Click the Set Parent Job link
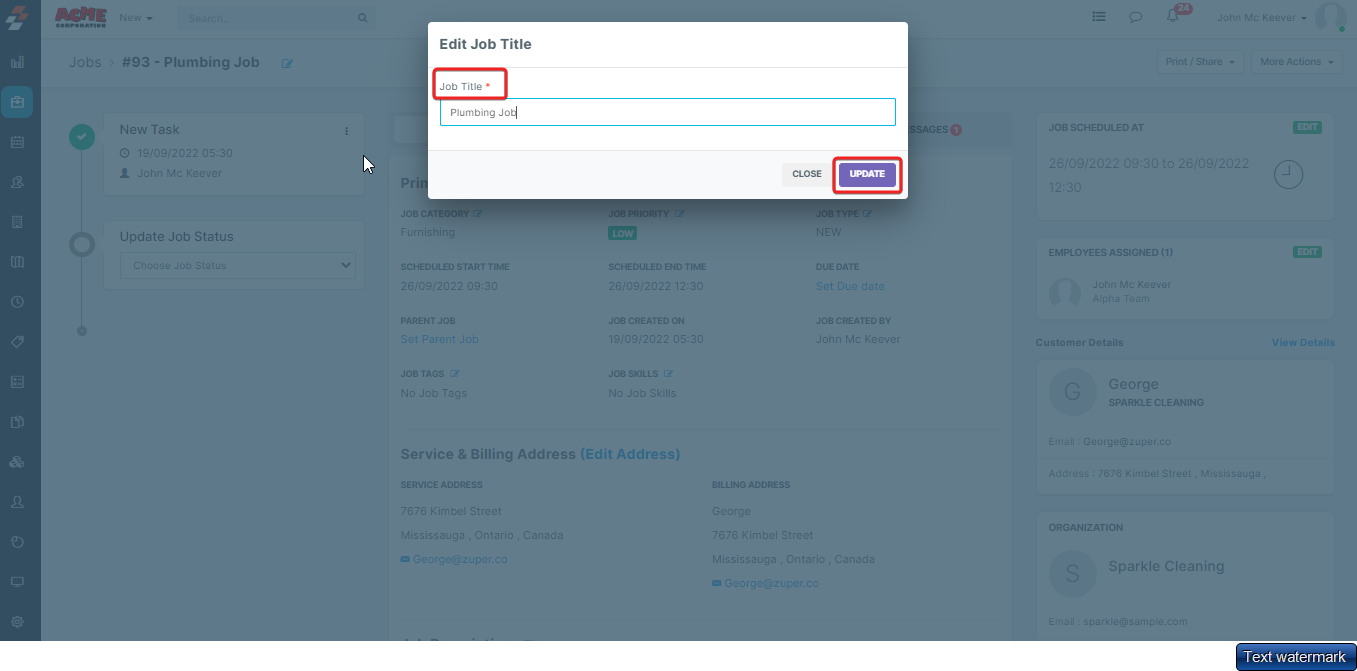 click(439, 340)
